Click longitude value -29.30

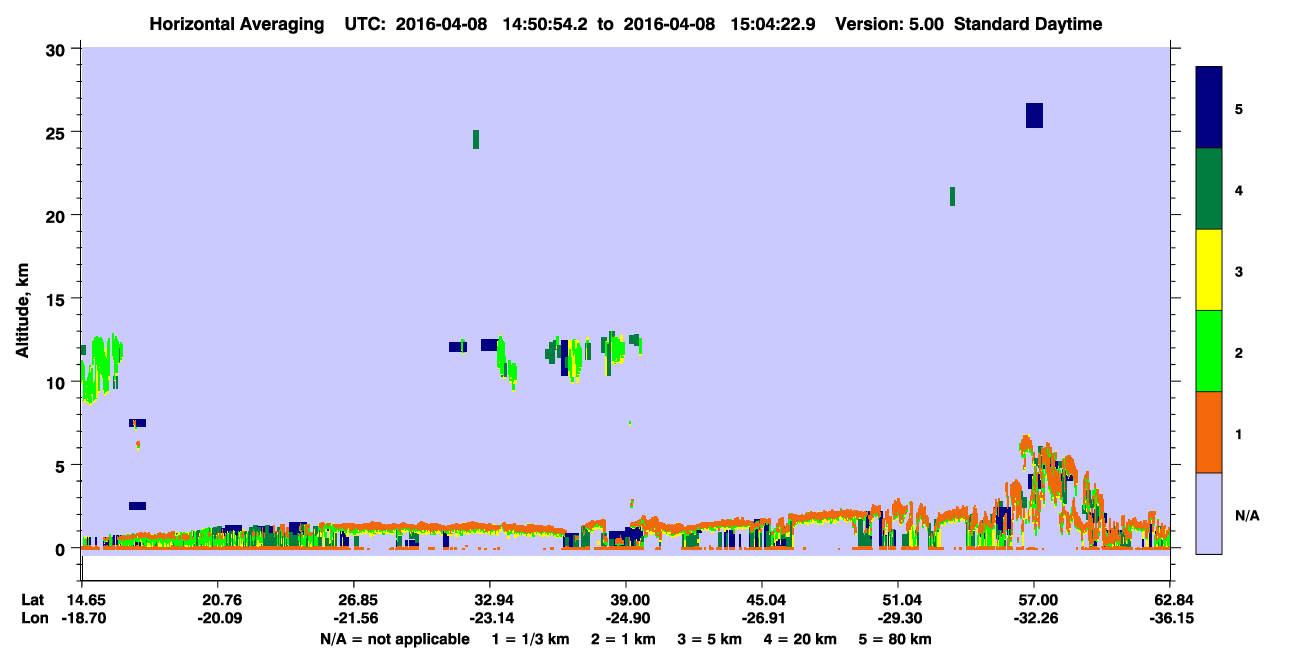pos(898,619)
